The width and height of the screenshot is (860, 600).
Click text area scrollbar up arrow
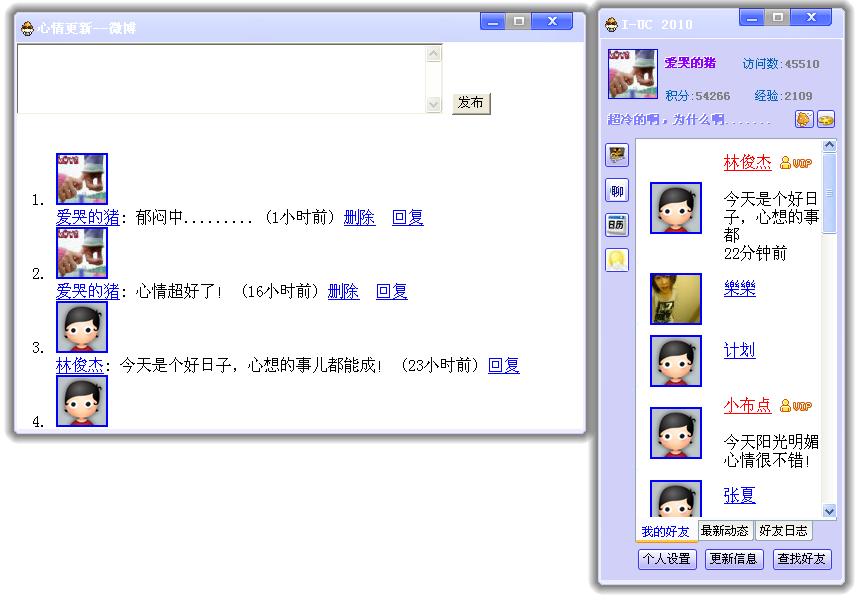pos(434,53)
